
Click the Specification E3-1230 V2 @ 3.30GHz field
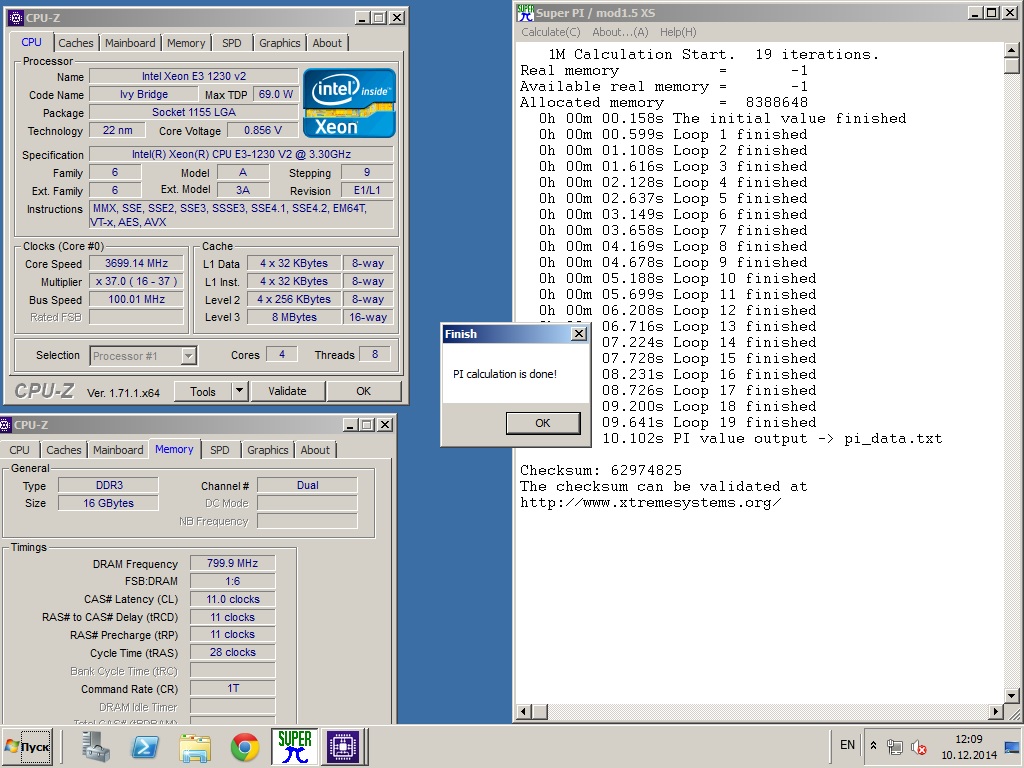click(x=242, y=154)
